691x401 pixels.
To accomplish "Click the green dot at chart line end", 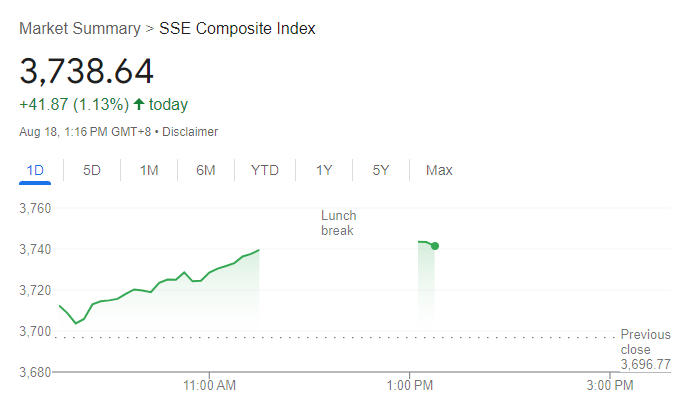I will pyautogui.click(x=434, y=246).
